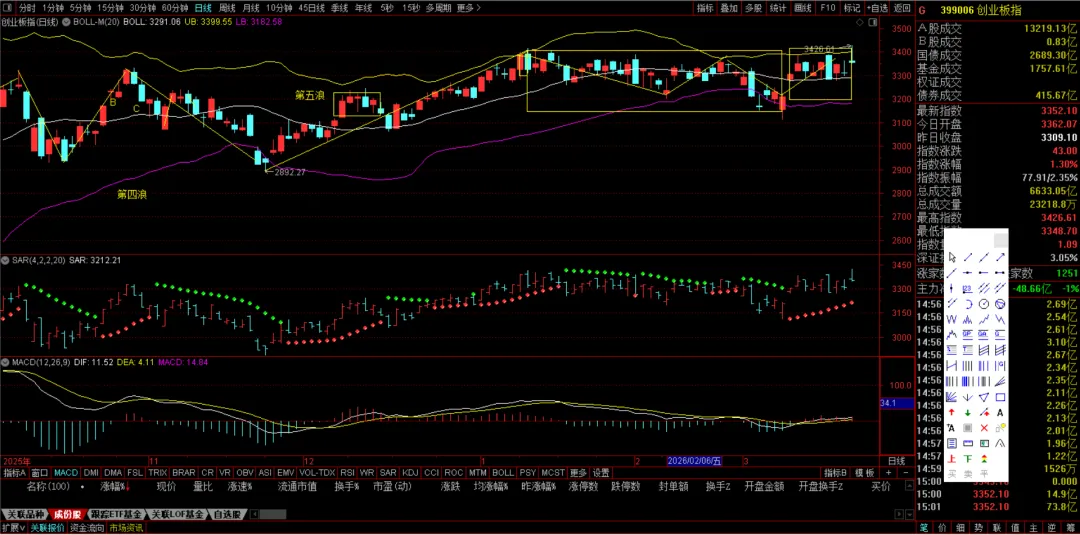Expand the 扩展 menu at bottom left

click(x=13, y=528)
